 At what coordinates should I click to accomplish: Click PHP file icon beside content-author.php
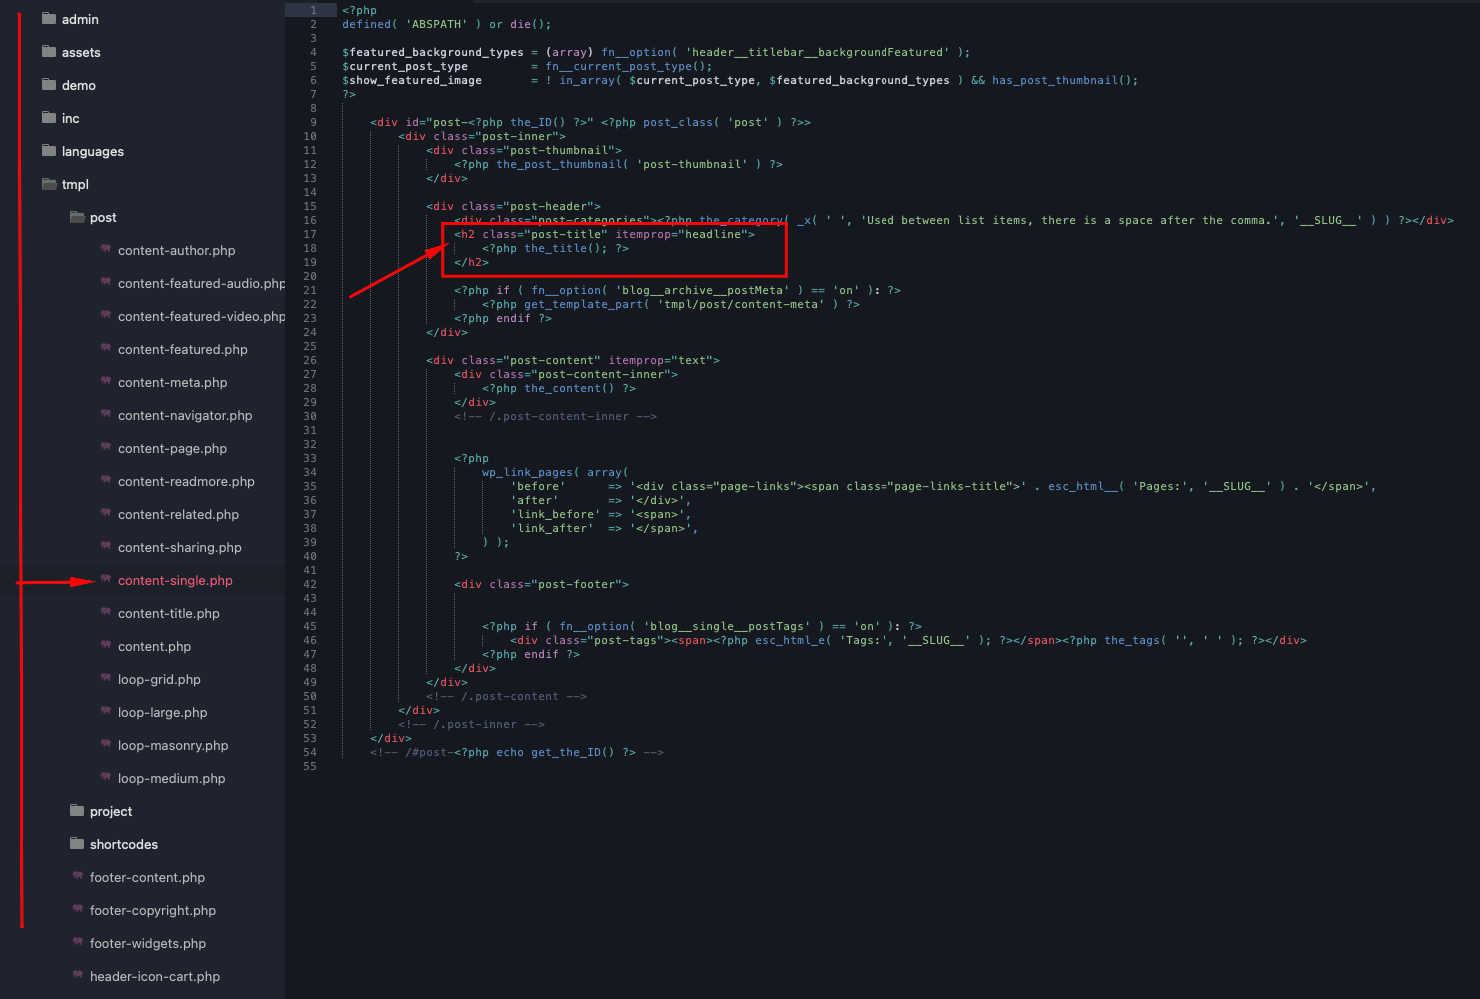(x=106, y=250)
